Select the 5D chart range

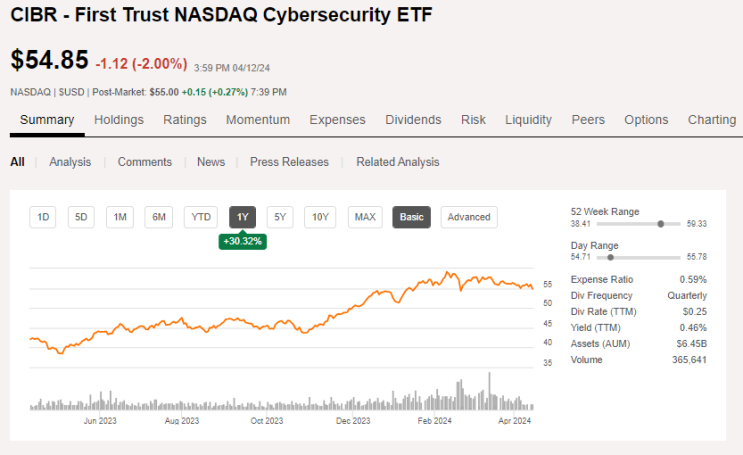point(82,217)
